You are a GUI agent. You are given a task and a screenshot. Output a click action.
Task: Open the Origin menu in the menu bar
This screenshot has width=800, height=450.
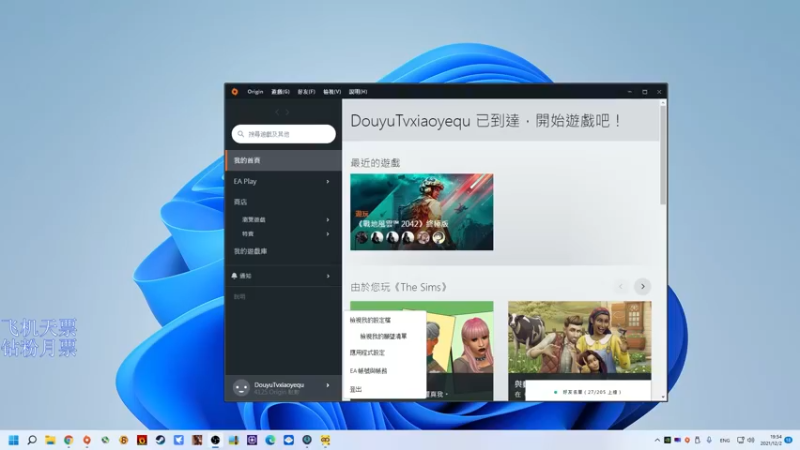tap(255, 92)
